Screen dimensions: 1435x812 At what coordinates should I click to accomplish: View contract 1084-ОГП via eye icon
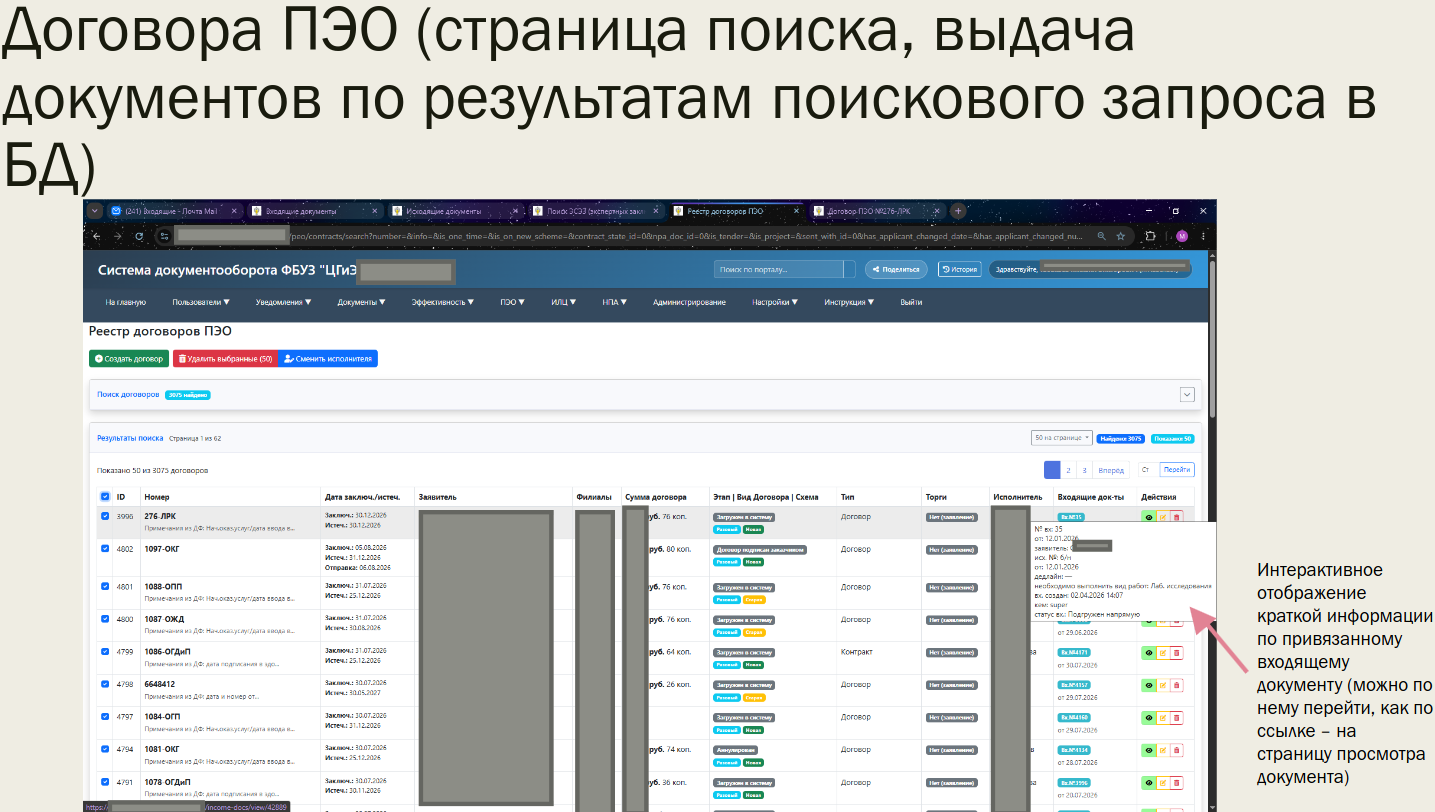tap(1148, 717)
